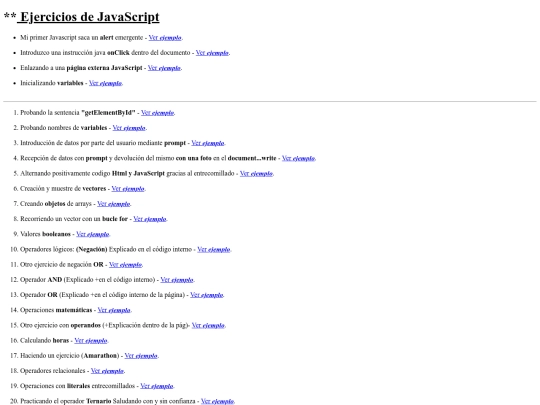The height and width of the screenshot is (405, 540).
Task: Open 'Ver ejemplo' for Inicializando variables
Action: (x=105, y=83)
